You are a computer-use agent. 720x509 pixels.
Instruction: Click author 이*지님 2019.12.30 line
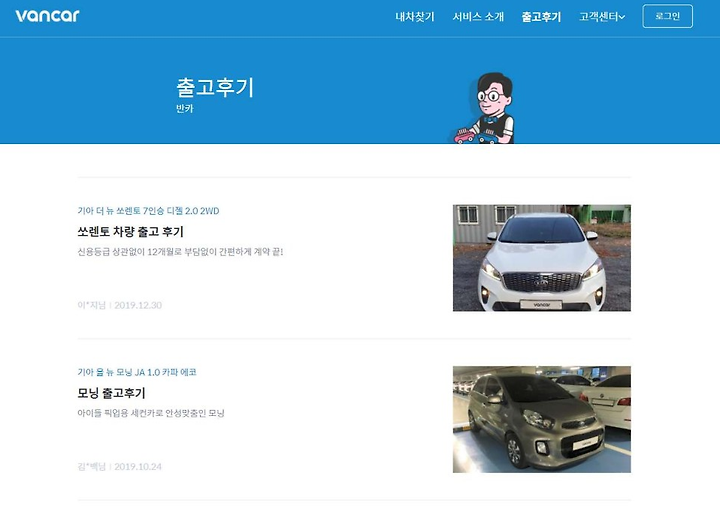(x=119, y=305)
